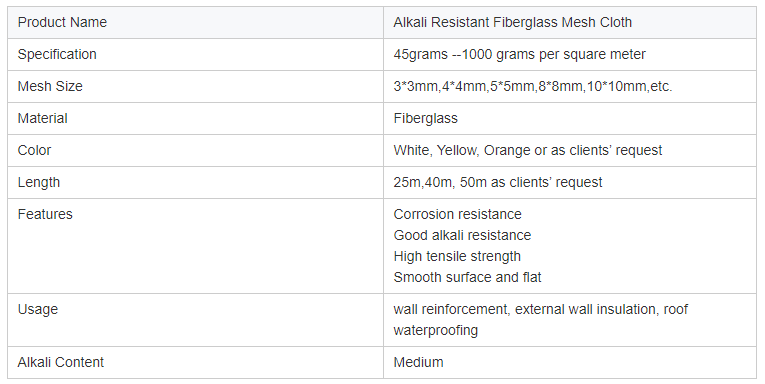Click the High tensile strength line

click(457, 256)
